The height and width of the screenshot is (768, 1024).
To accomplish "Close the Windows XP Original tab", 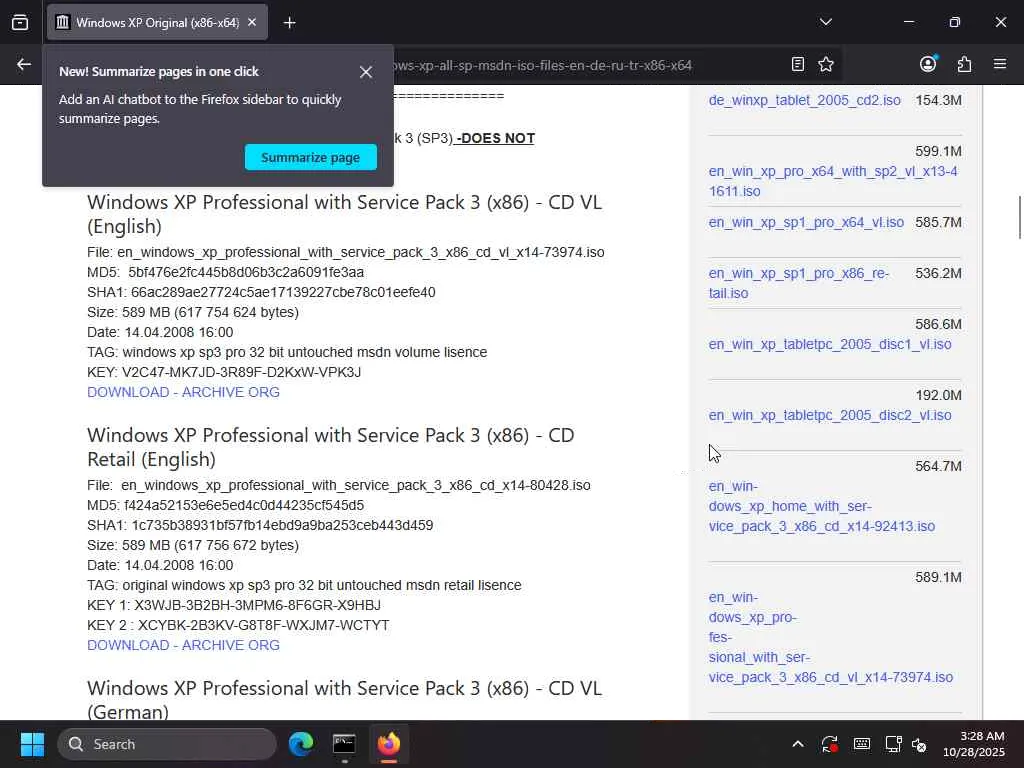I will 252,22.
